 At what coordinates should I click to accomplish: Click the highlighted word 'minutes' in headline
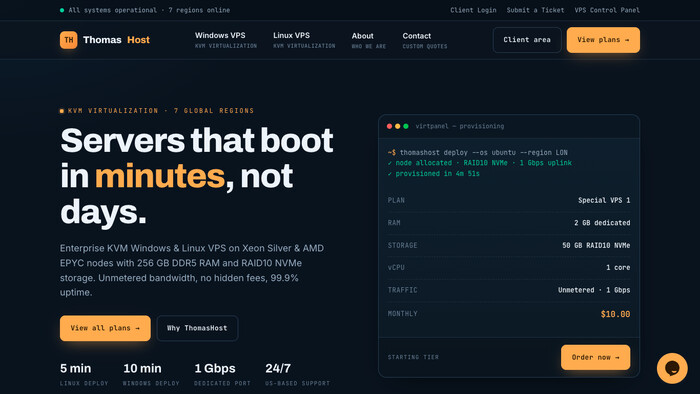pyautogui.click(x=160, y=176)
